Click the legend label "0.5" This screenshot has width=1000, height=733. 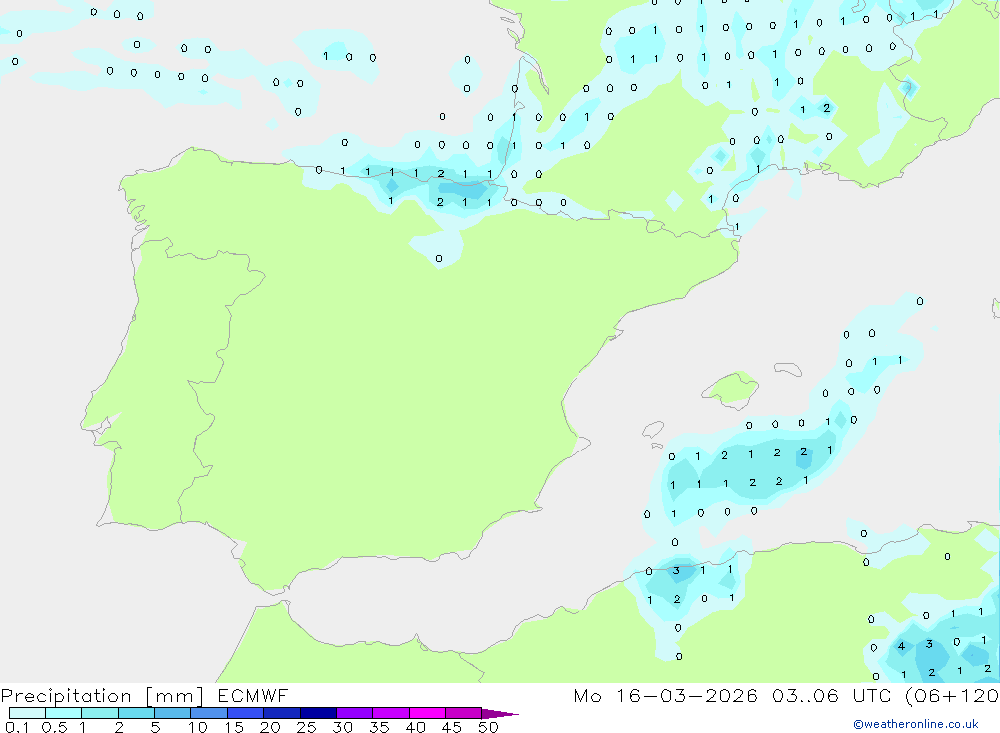click(54, 727)
